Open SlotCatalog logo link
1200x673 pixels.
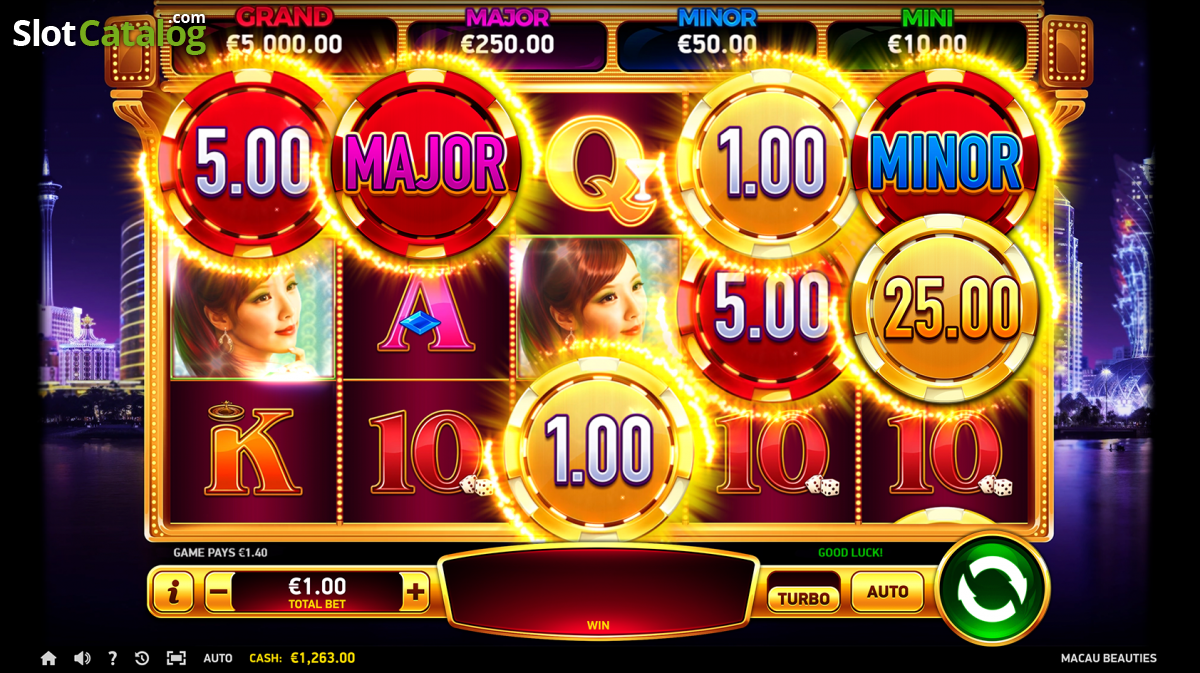tap(109, 32)
